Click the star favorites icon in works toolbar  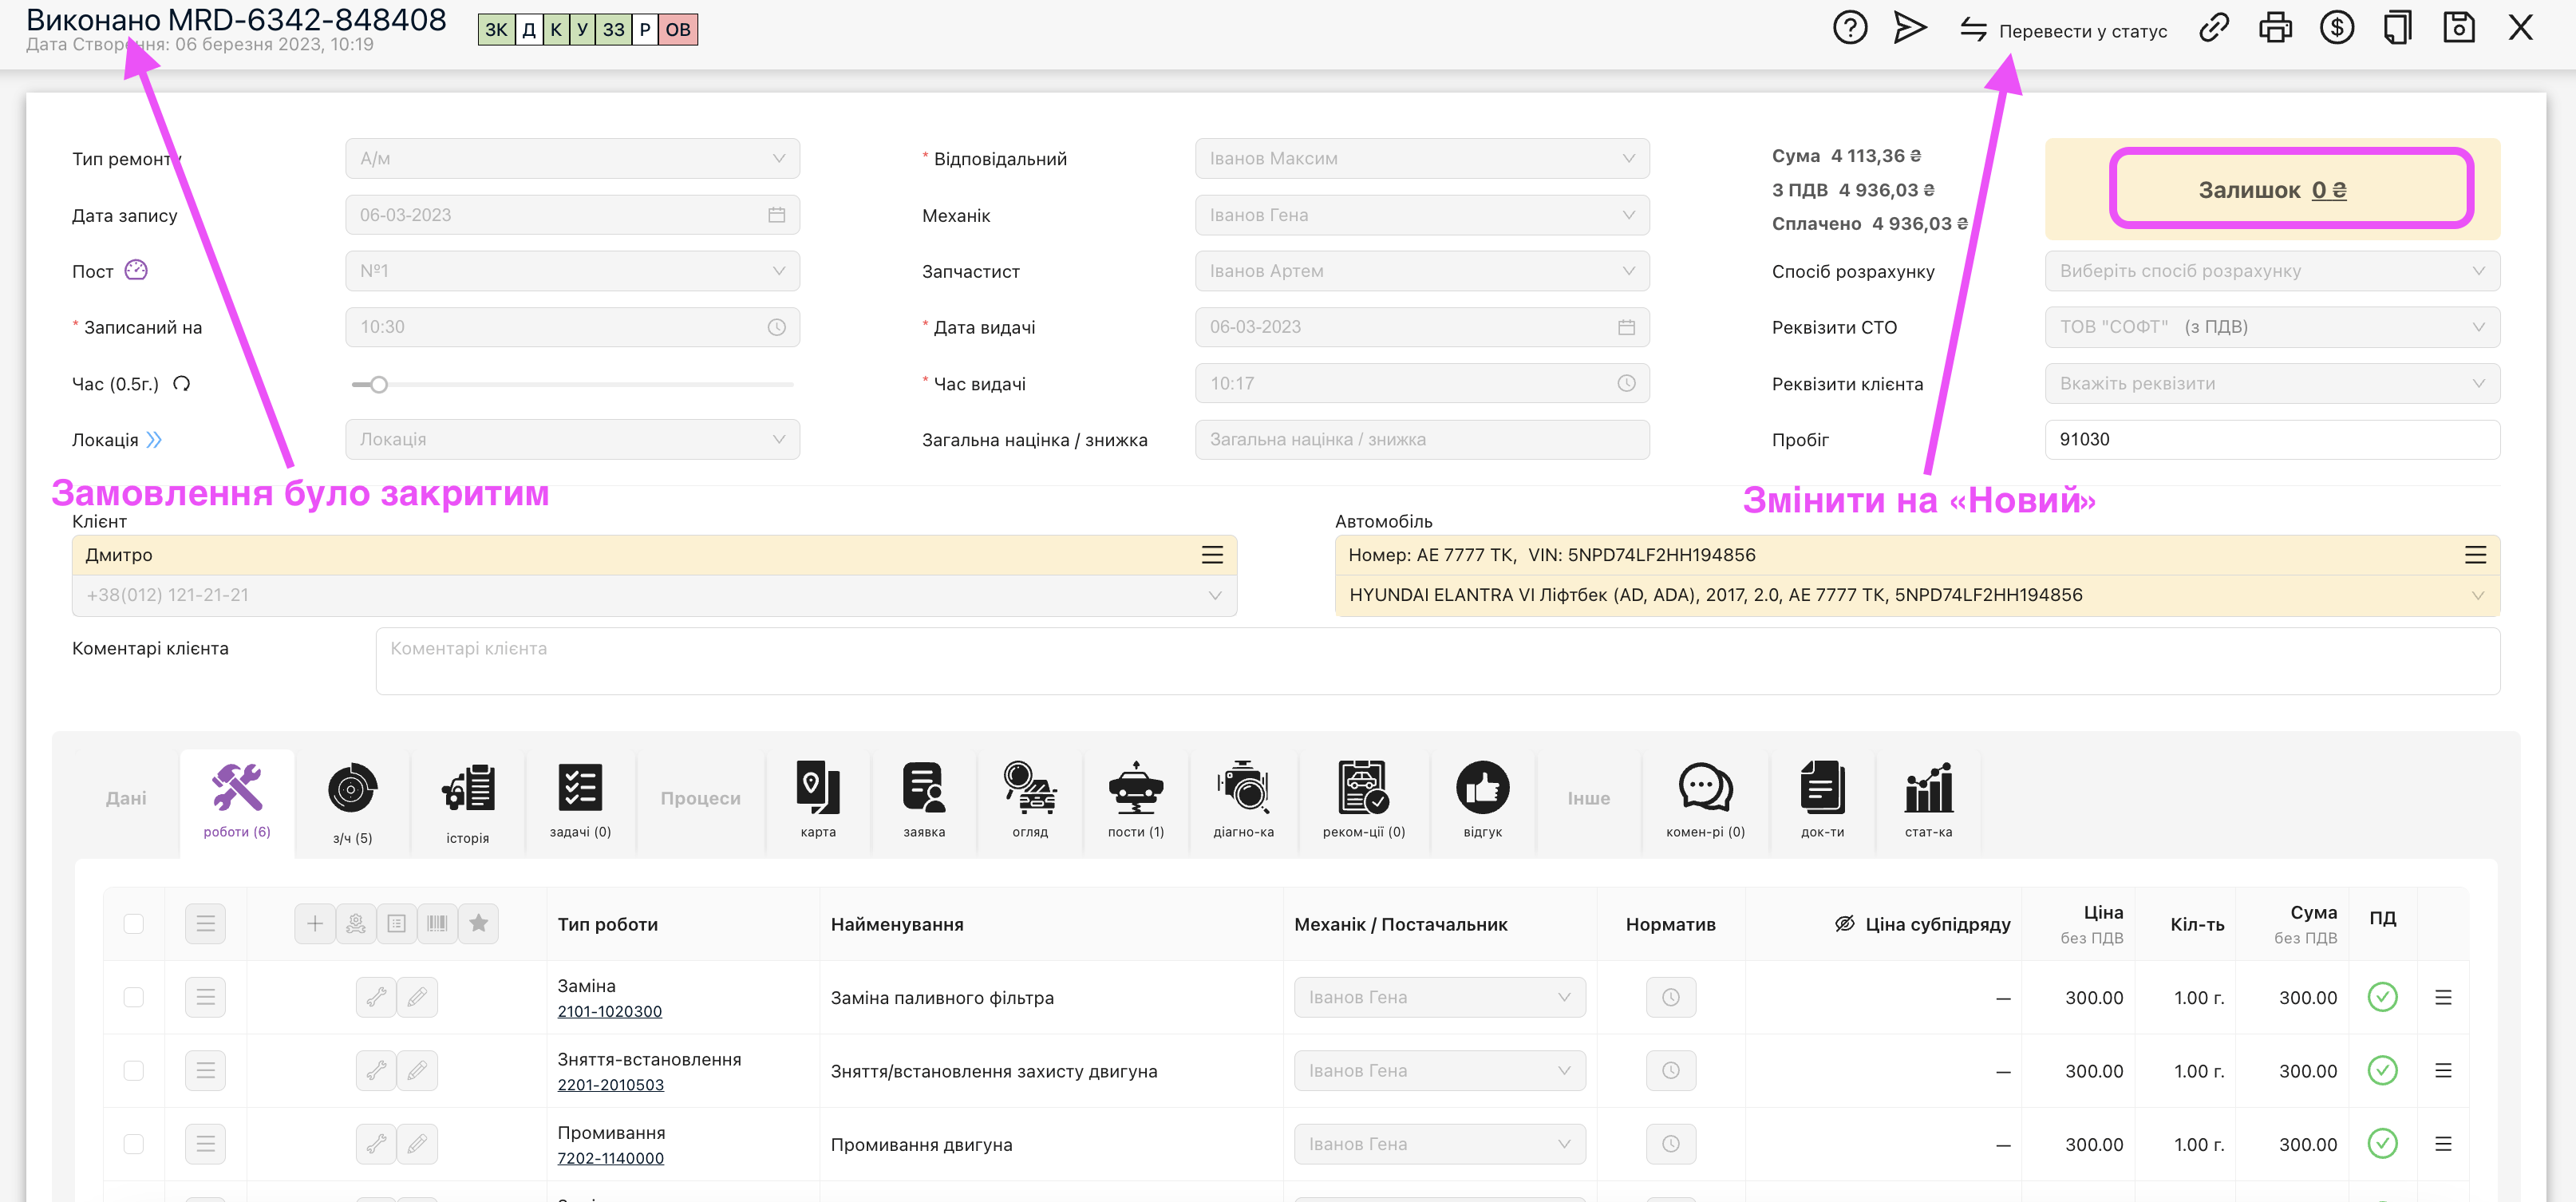pos(478,923)
